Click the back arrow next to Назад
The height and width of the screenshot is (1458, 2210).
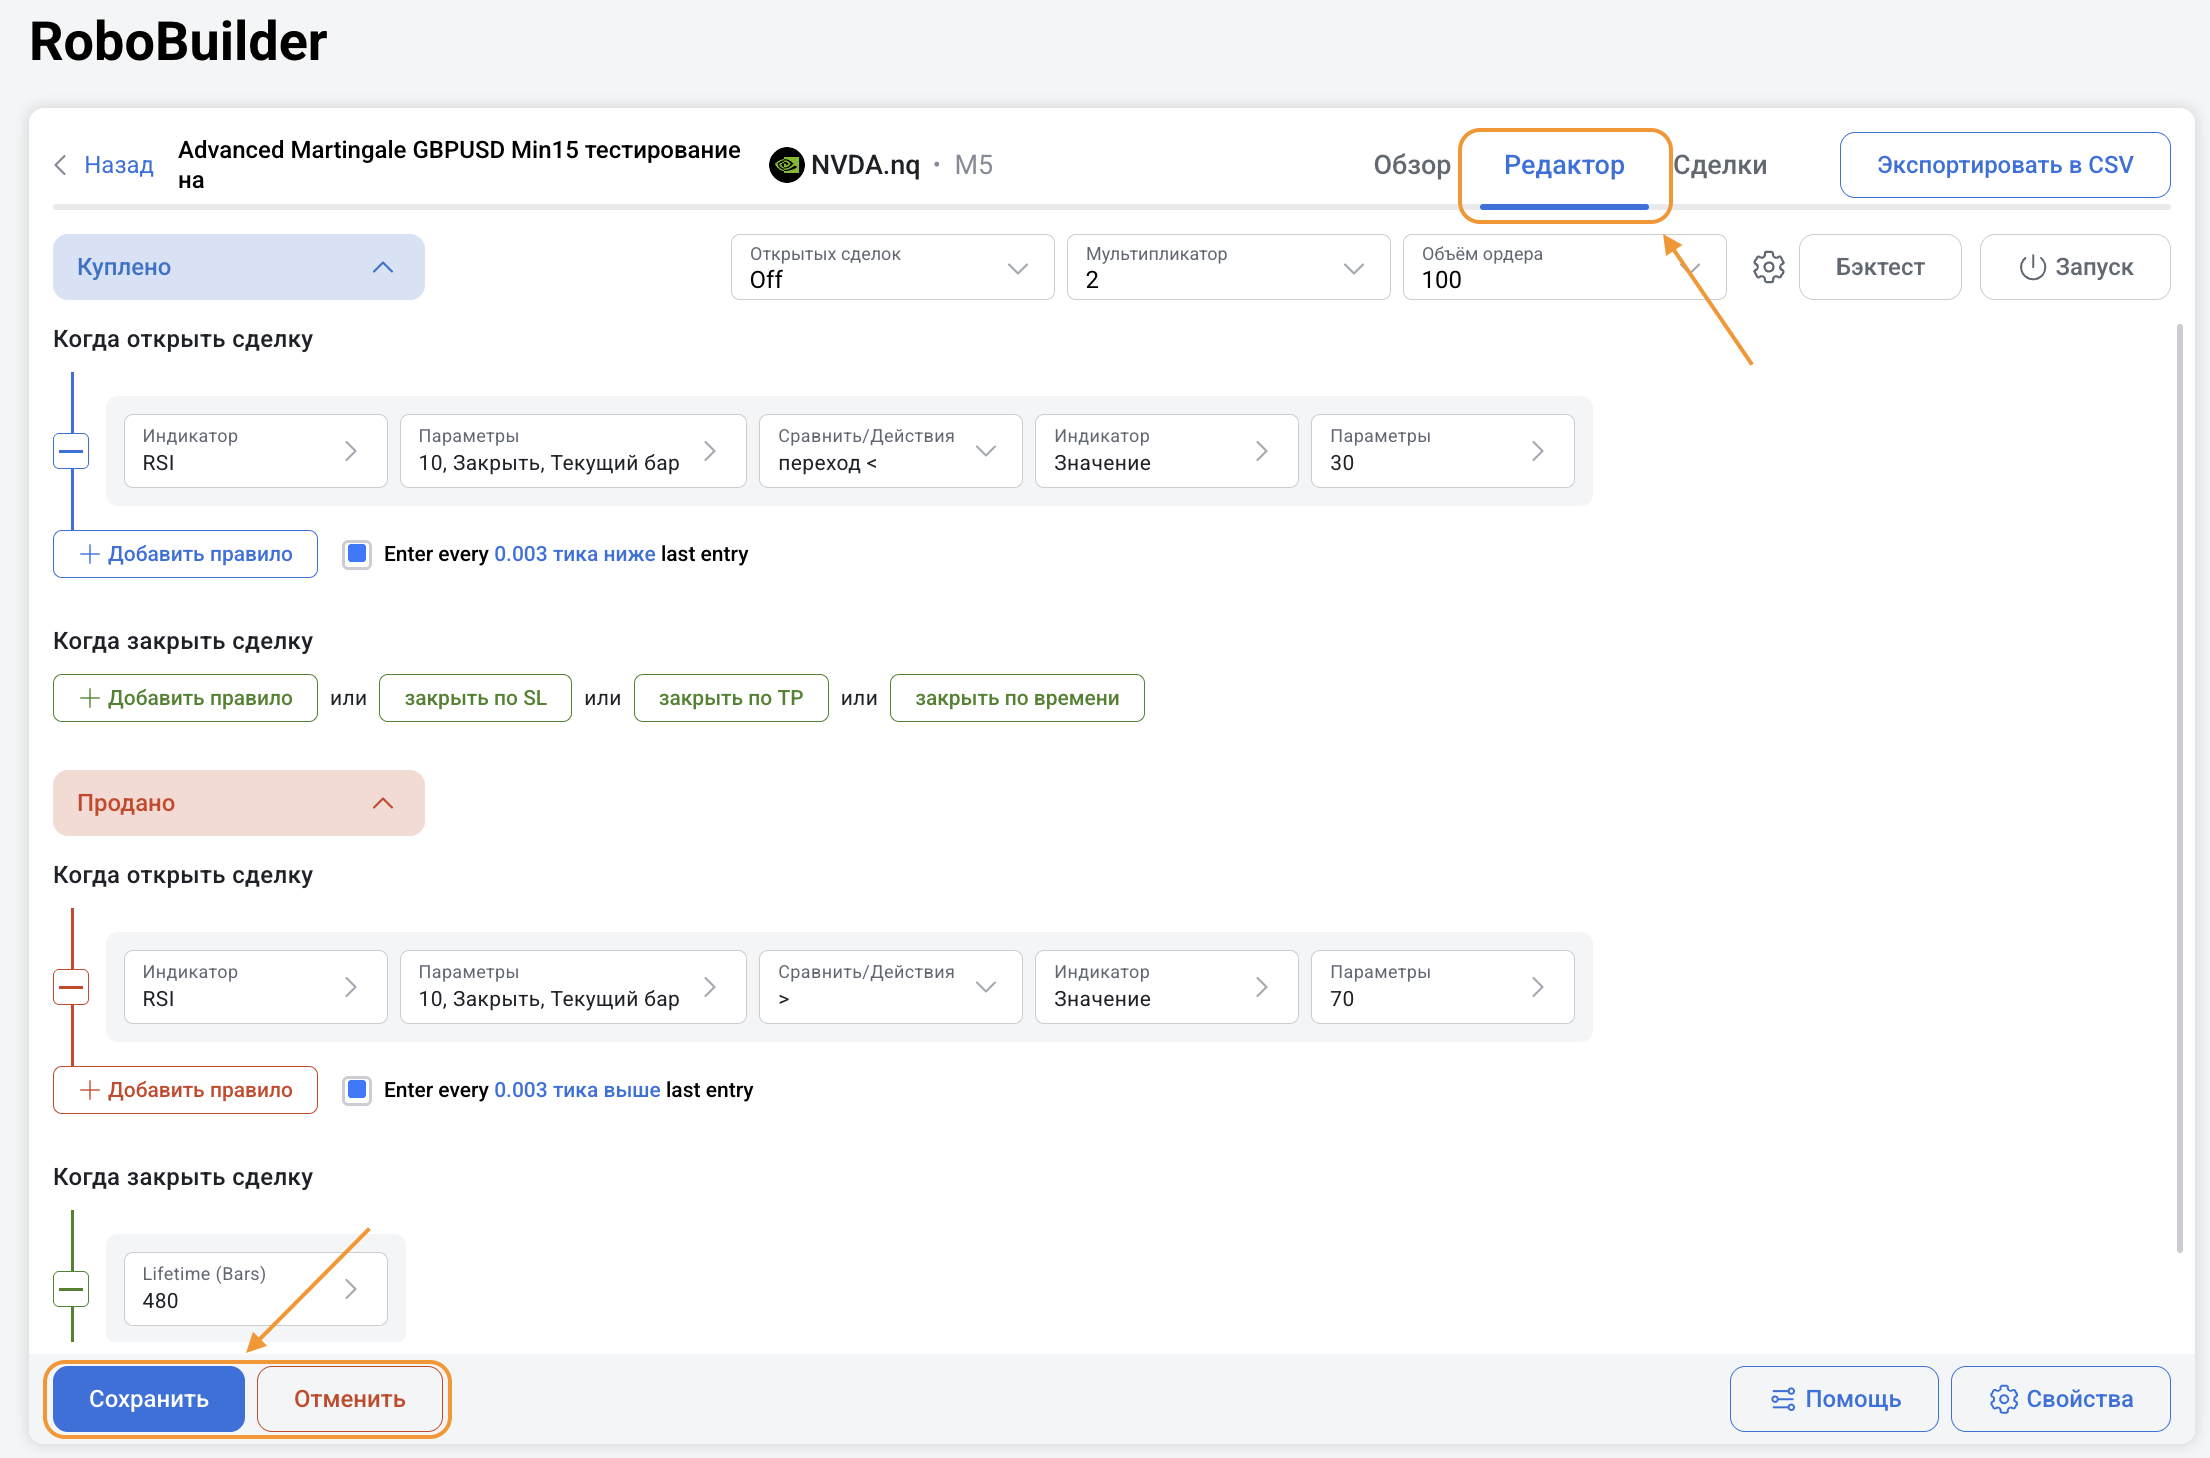pyautogui.click(x=61, y=165)
